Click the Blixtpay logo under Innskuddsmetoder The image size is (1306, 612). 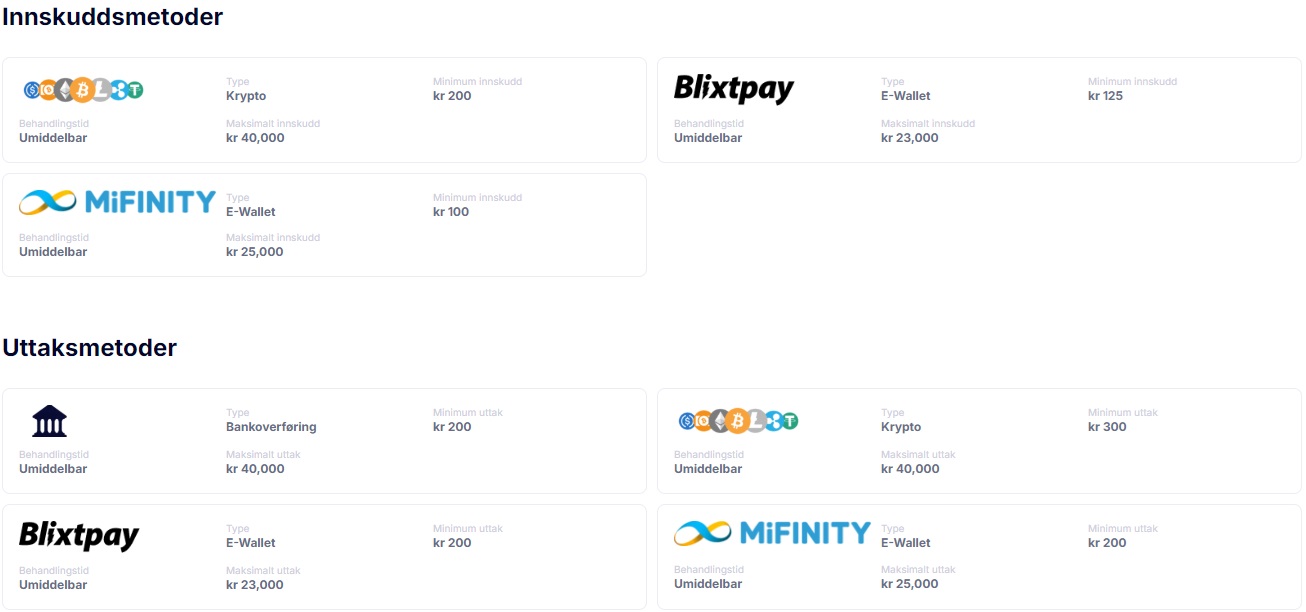[733, 89]
